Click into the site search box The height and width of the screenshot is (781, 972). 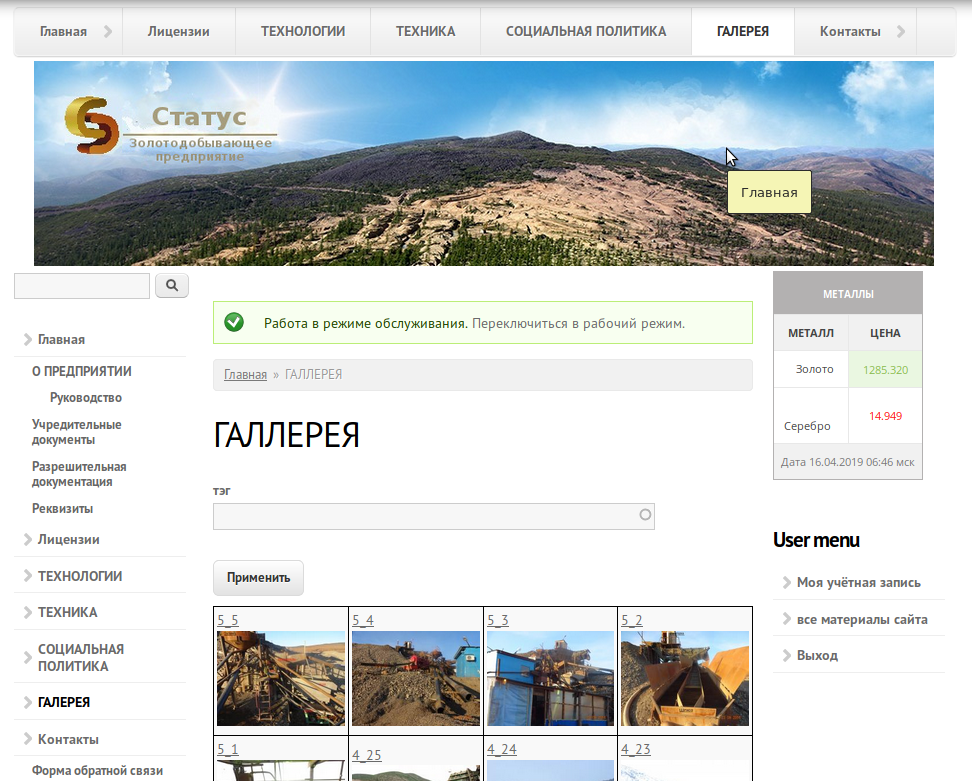click(x=81, y=286)
